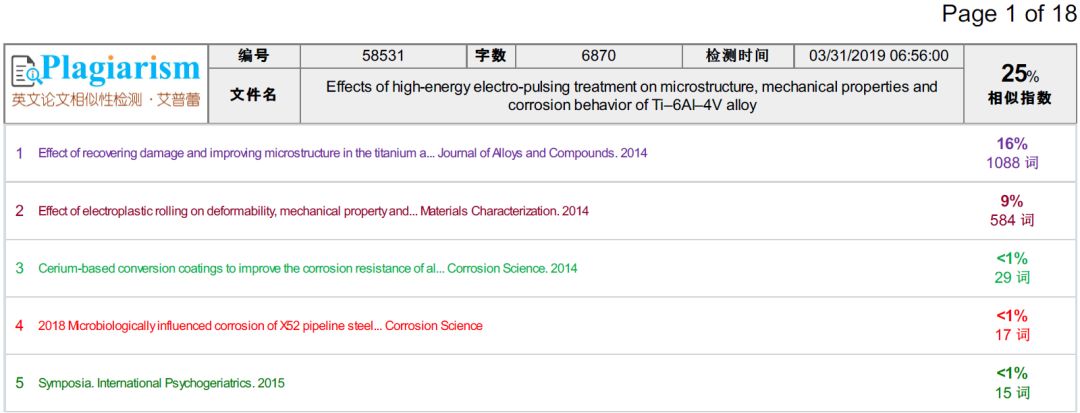Click the Page 1 of 18 indicator
1080x413 pixels.
click(1009, 14)
